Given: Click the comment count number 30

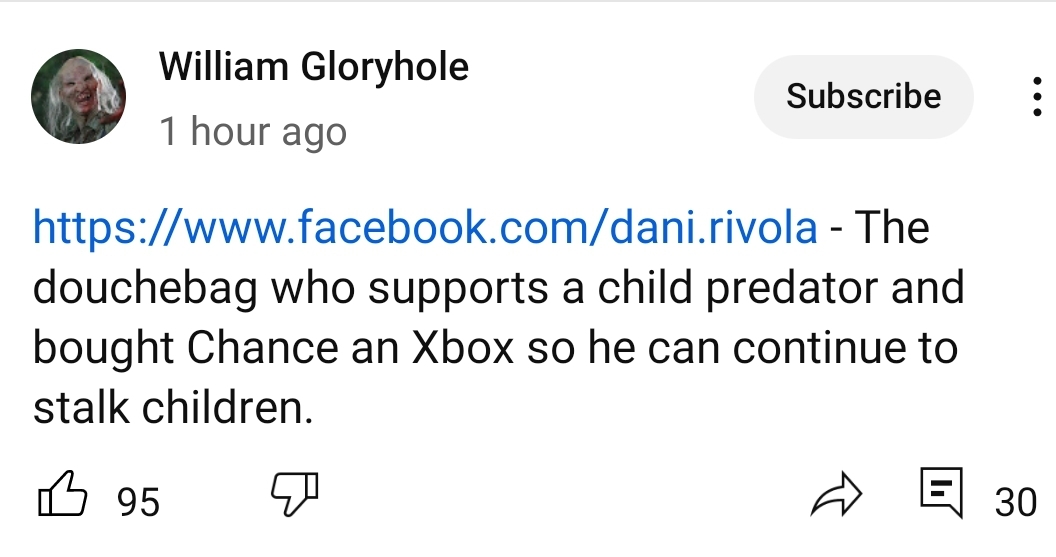Looking at the screenshot, I should [1015, 501].
